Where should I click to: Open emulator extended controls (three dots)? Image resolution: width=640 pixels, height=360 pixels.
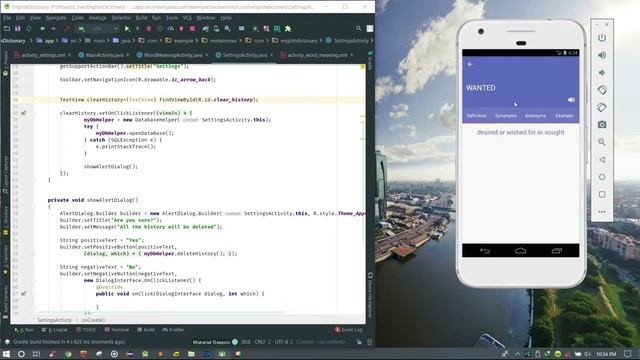point(602,212)
